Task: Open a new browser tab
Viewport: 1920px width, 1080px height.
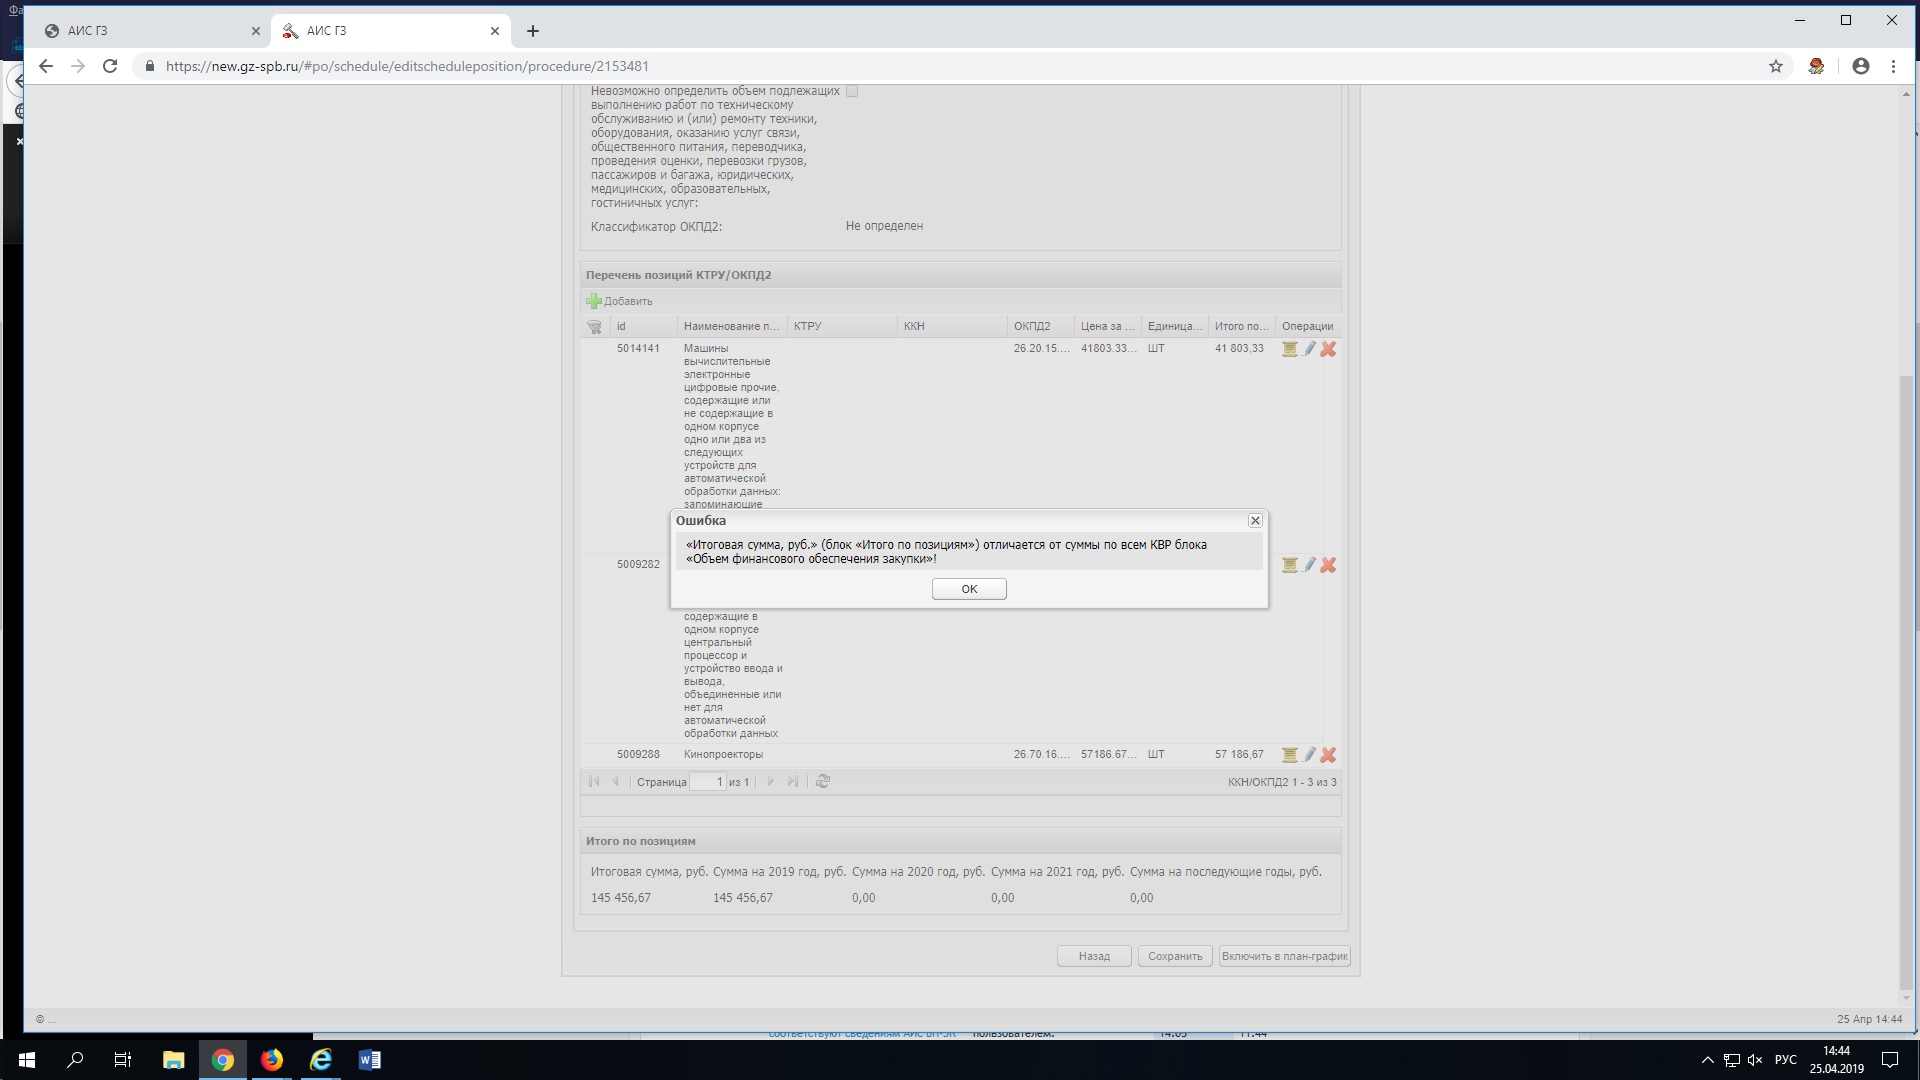Action: point(533,31)
